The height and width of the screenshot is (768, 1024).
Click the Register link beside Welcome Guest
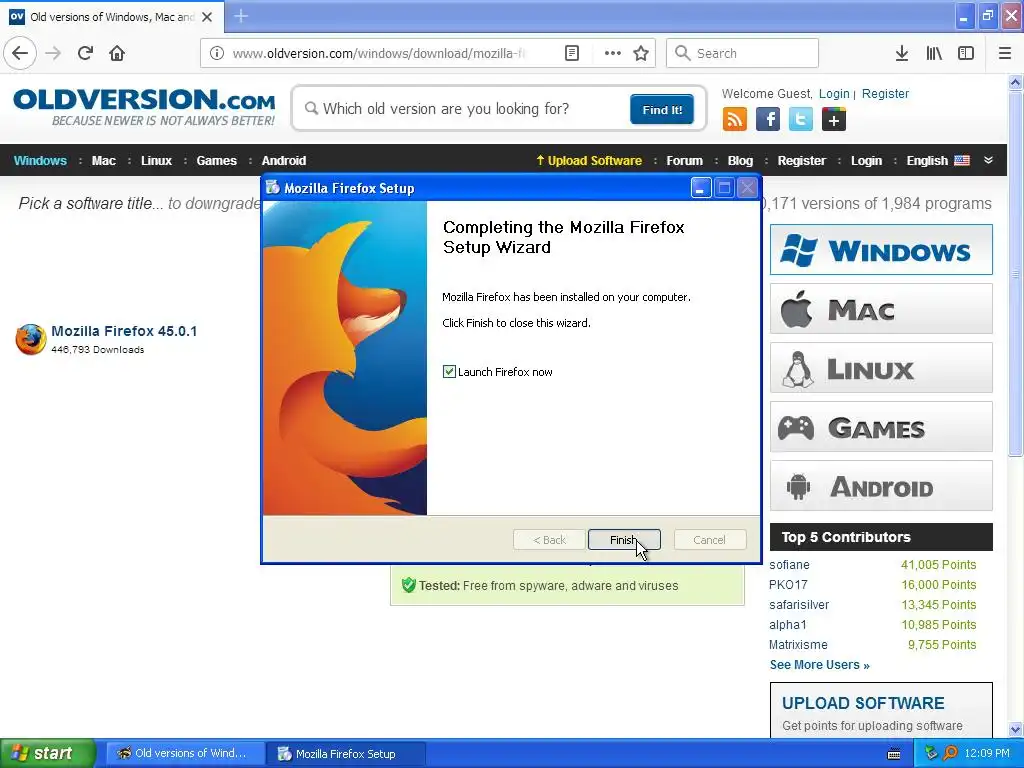point(885,93)
